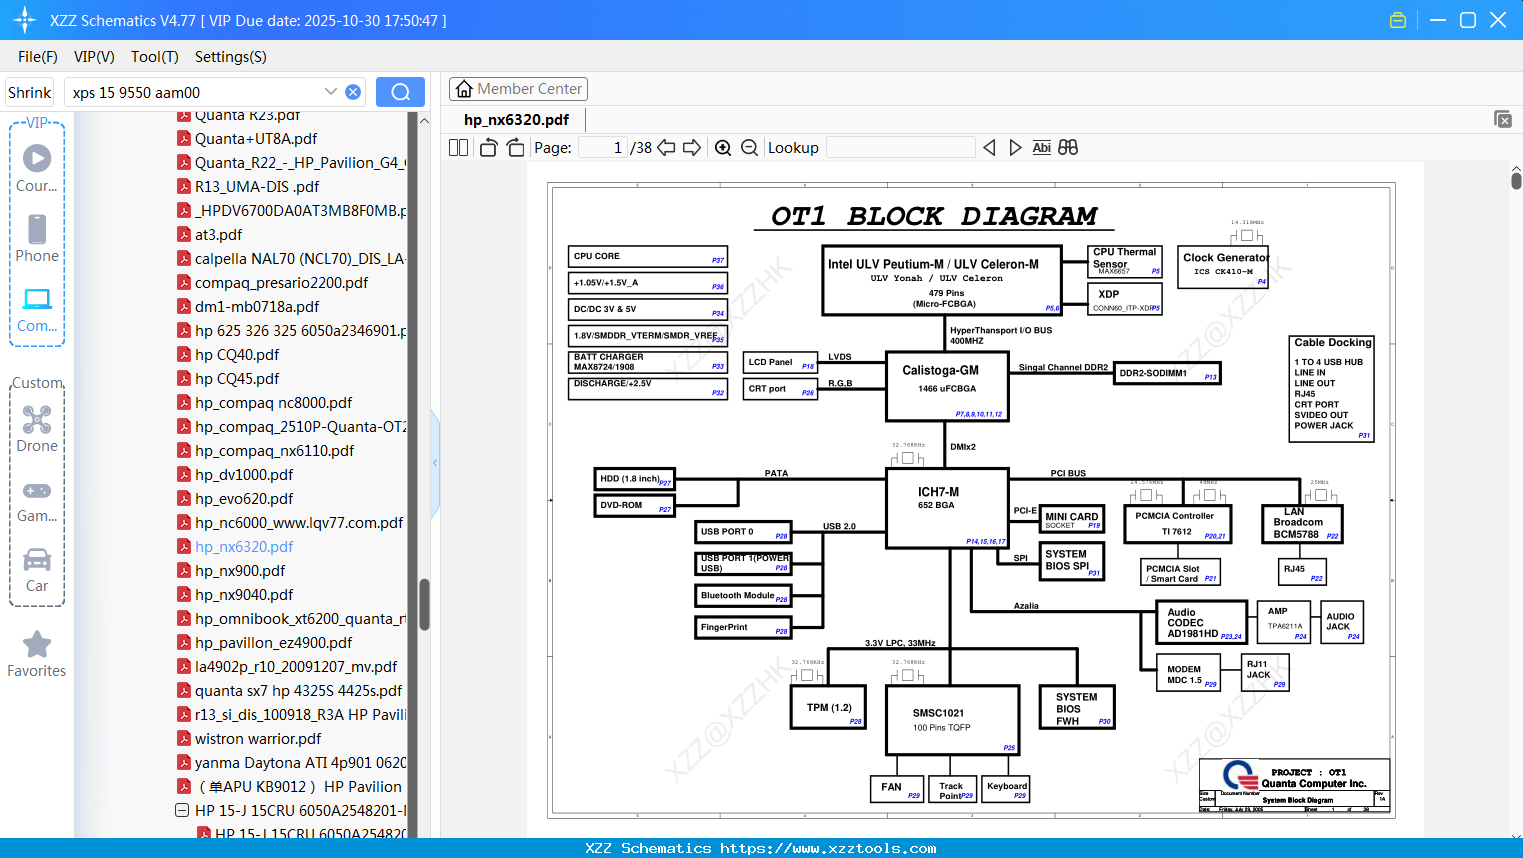1523x858 pixels.
Task: Open the search history dropdown arrow
Action: (331, 92)
